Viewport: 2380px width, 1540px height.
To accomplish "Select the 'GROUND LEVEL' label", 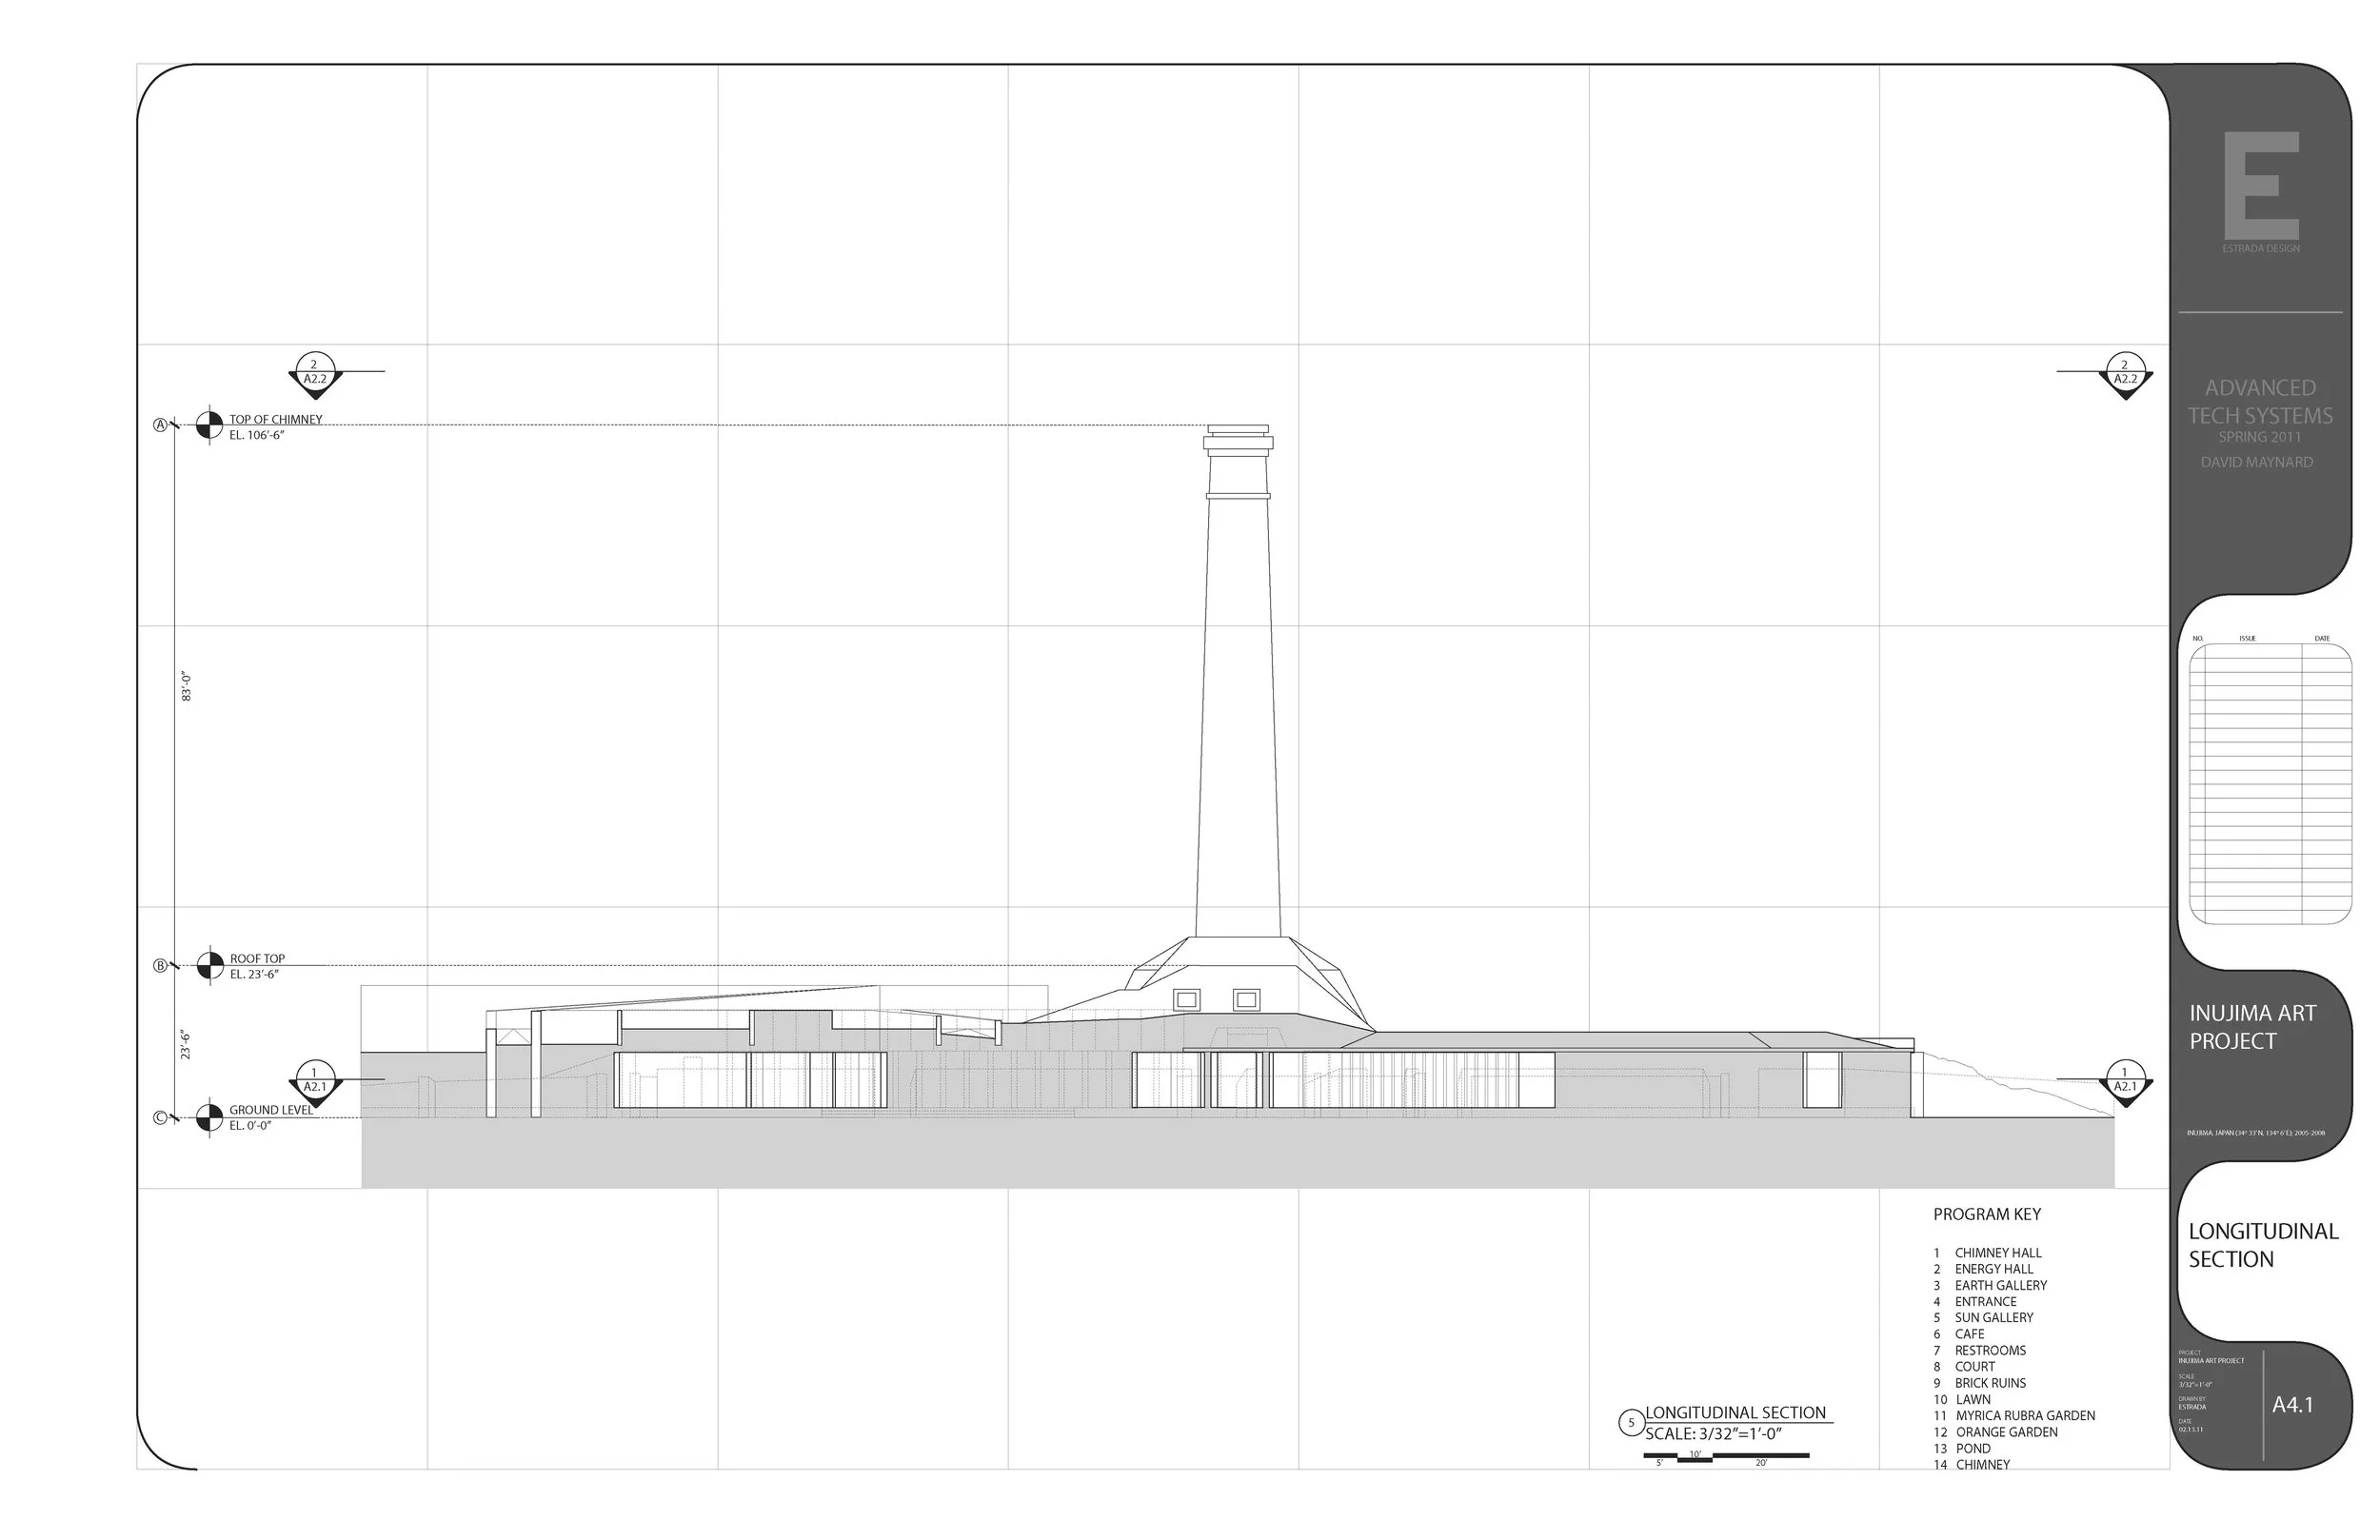I will click(271, 1110).
